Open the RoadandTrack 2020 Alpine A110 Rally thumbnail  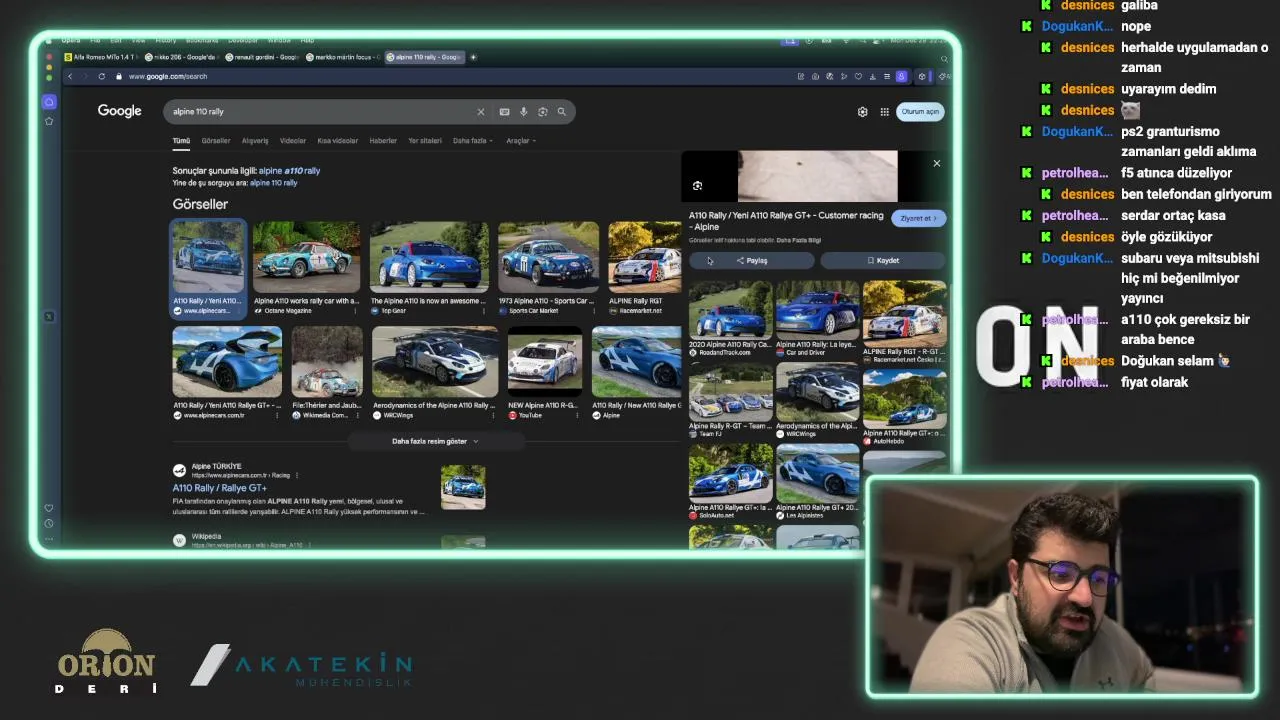[731, 309]
